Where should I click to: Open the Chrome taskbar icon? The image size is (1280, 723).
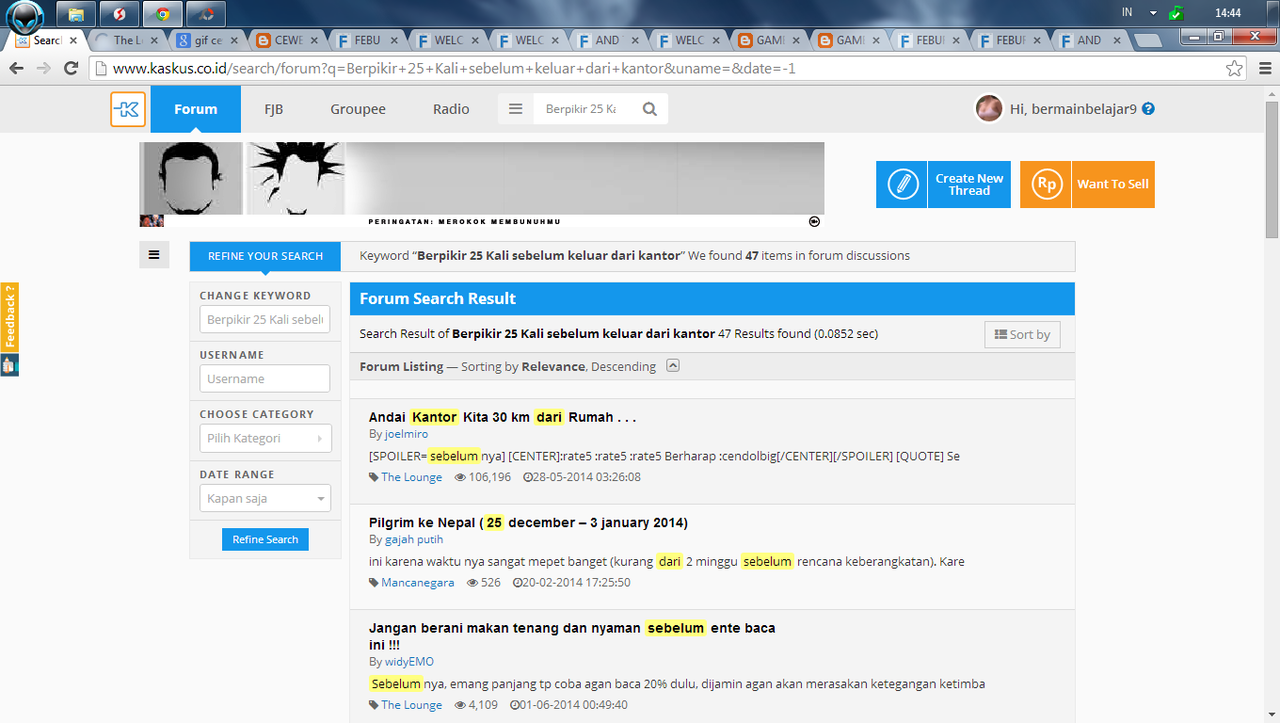click(162, 14)
